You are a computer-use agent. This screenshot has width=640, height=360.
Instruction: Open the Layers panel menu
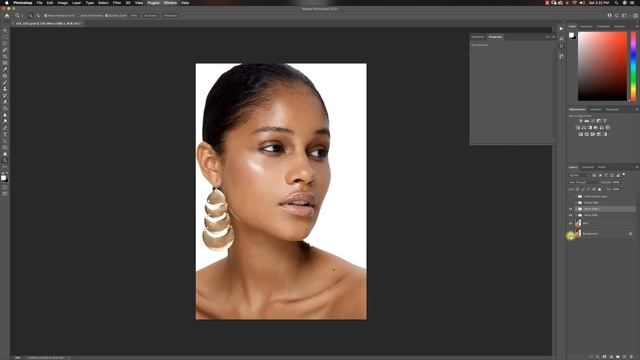click(637, 167)
